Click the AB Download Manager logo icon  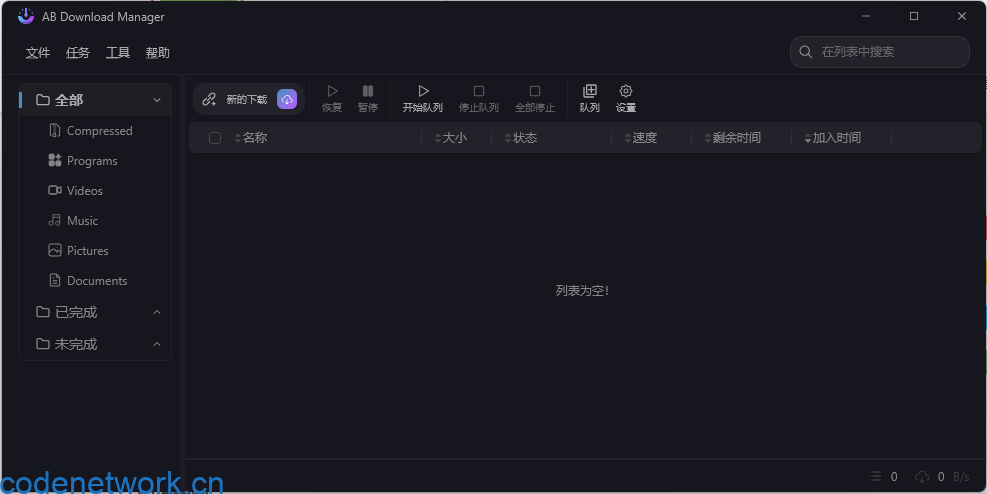point(26,16)
